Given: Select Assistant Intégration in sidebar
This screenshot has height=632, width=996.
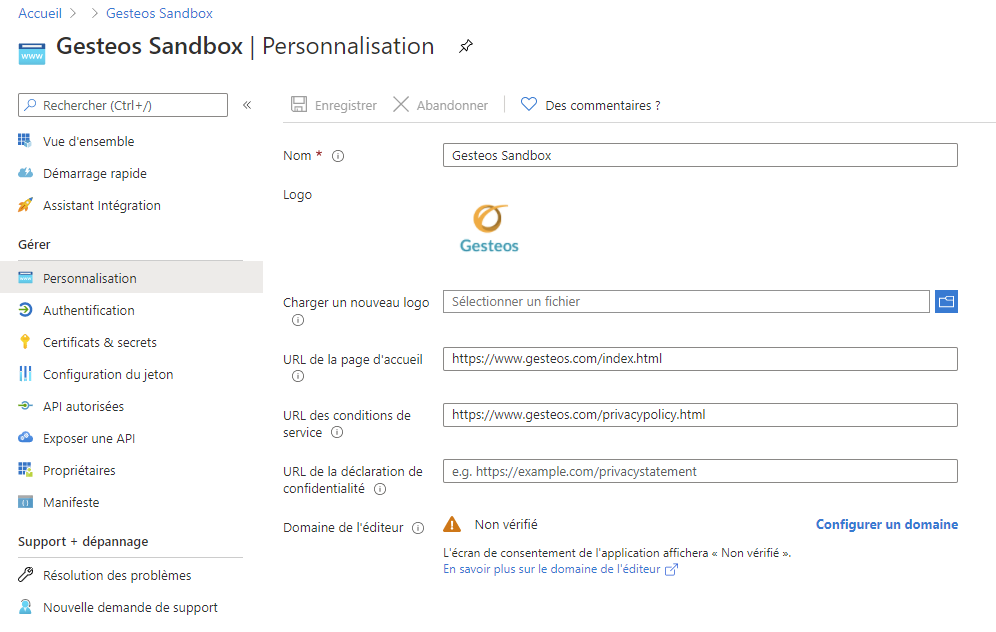Looking at the screenshot, I should pos(101,206).
